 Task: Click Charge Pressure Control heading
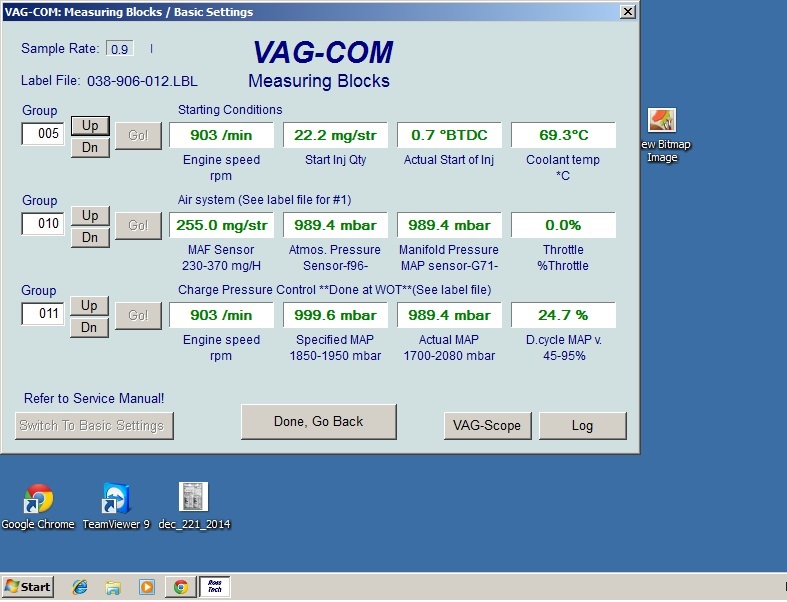click(x=334, y=290)
